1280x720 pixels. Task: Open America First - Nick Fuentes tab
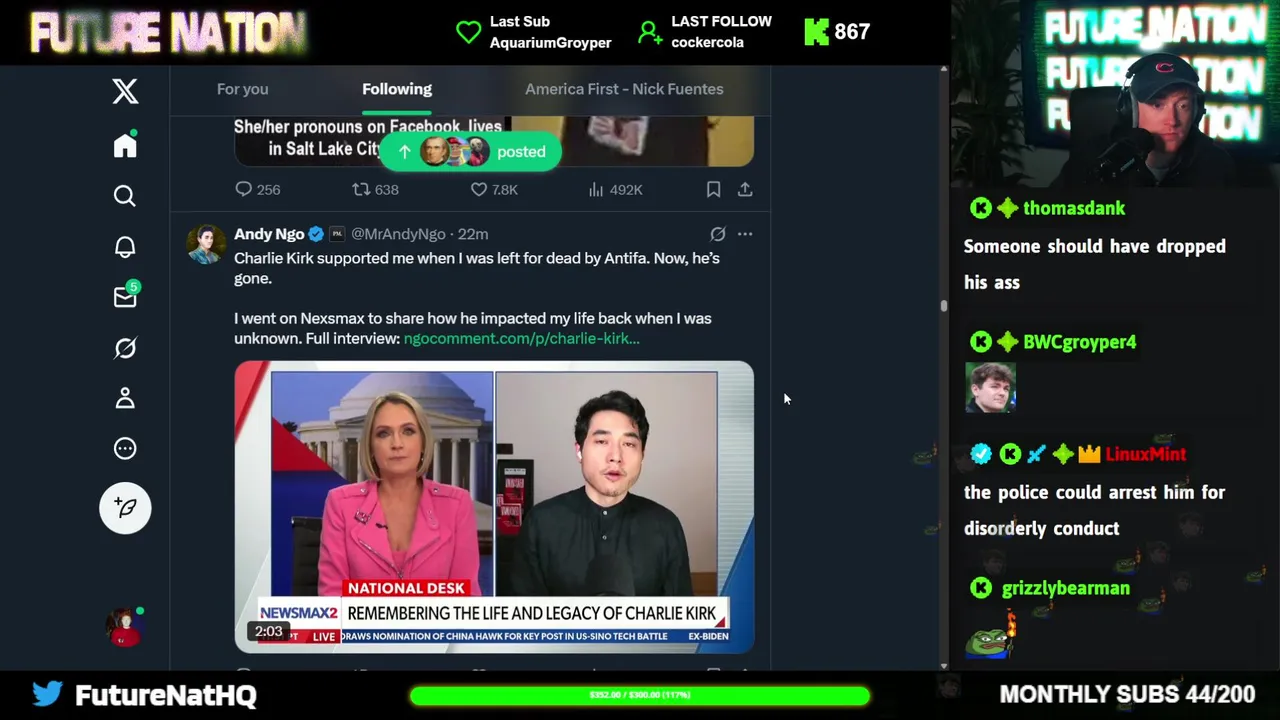tap(624, 89)
